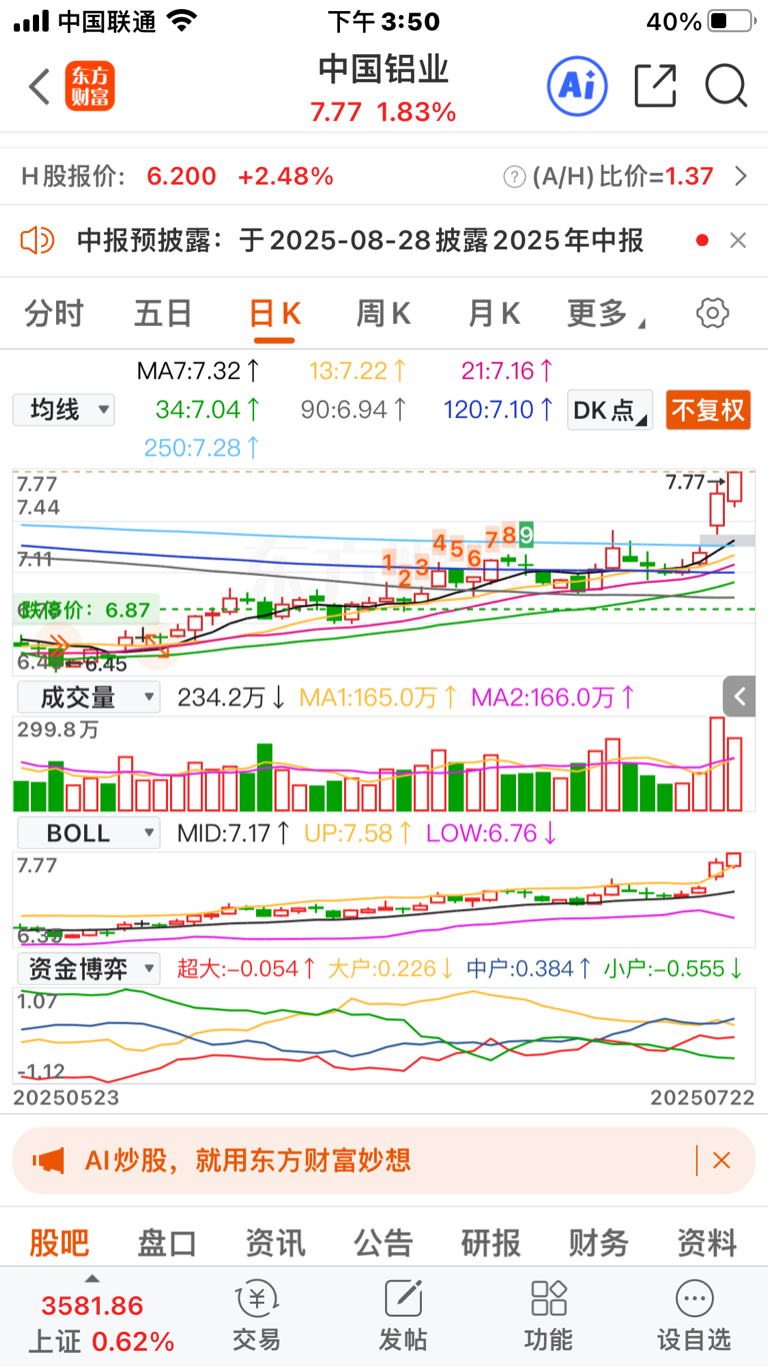Tap the 小户:-0.555 fund value
The image size is (768, 1367).
tap(672, 968)
